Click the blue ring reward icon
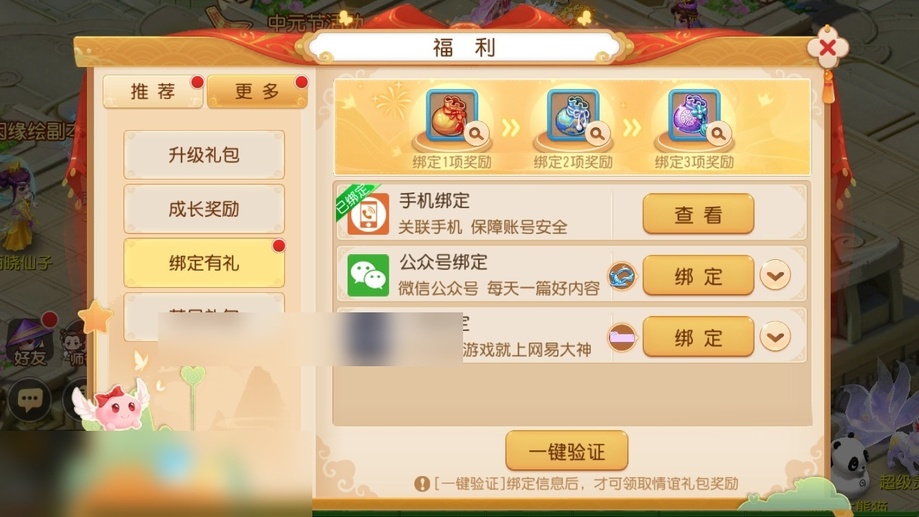 point(622,276)
